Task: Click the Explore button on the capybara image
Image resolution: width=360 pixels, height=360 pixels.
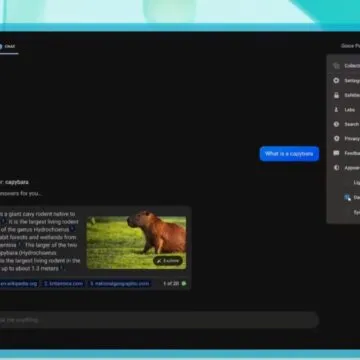Action: click(168, 261)
